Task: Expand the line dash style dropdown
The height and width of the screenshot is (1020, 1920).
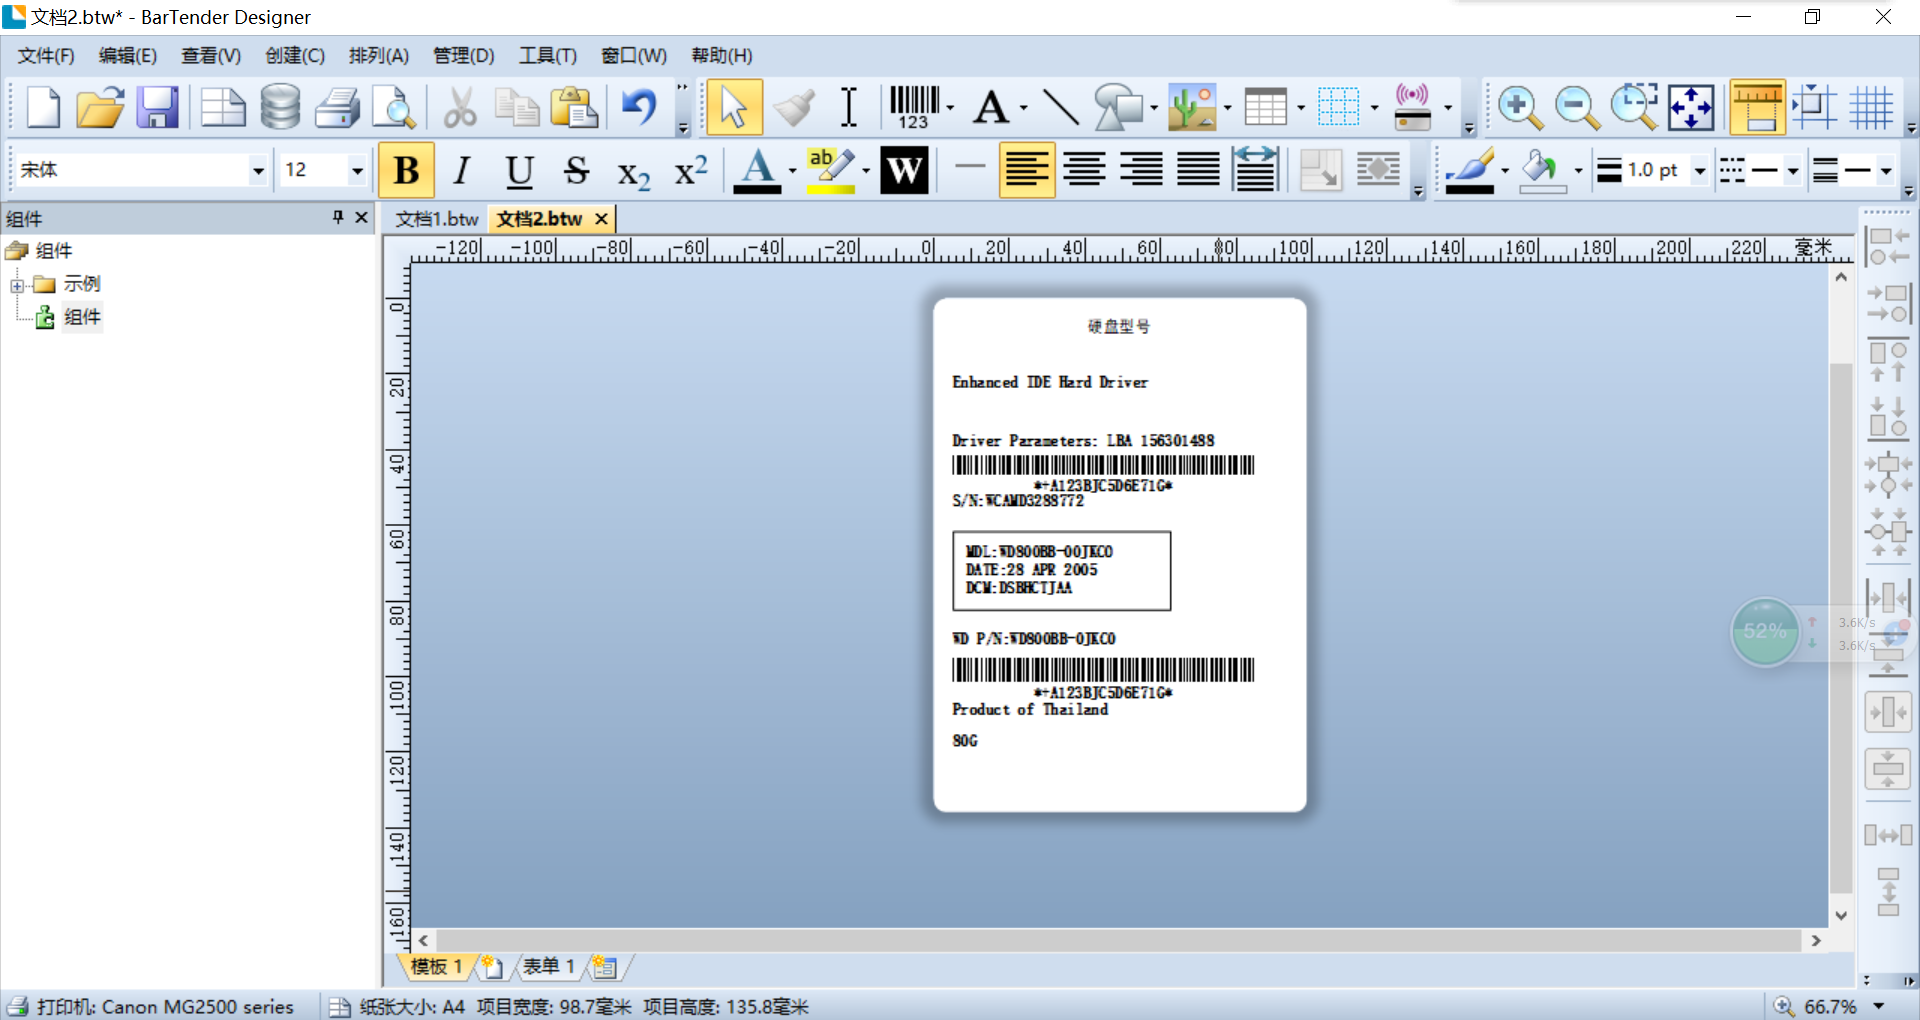Action: 1793,170
